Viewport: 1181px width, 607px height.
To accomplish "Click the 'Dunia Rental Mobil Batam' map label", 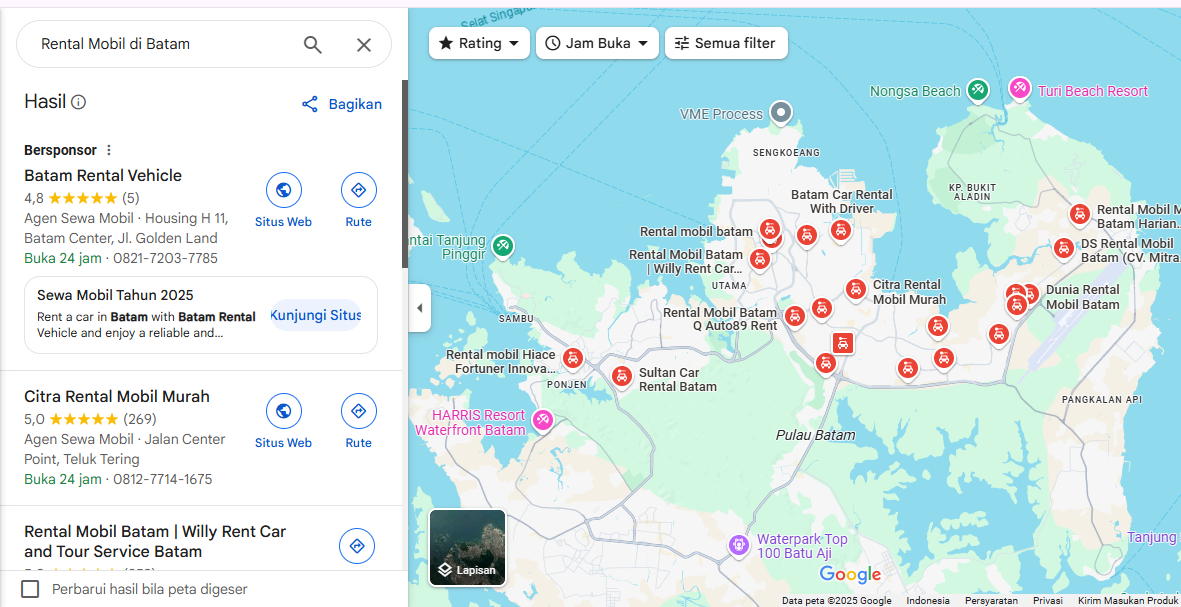I will point(1083,297).
